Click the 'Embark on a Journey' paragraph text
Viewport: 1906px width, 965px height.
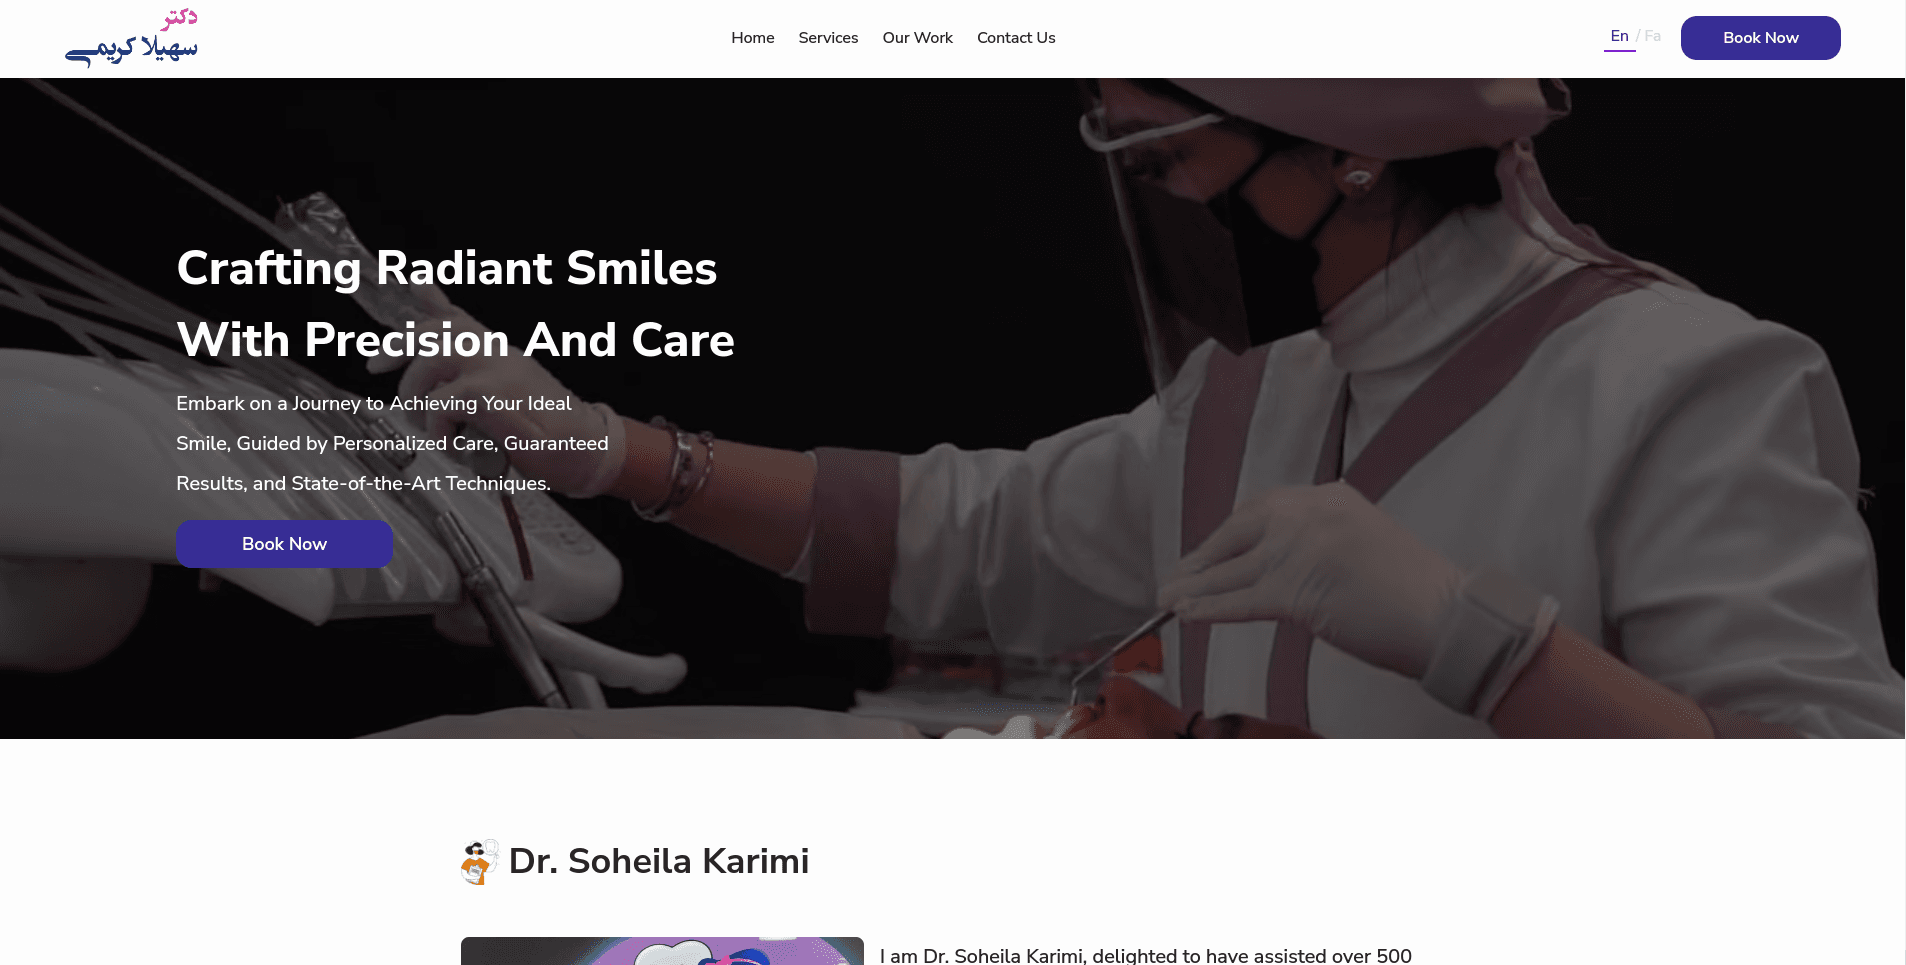point(392,443)
